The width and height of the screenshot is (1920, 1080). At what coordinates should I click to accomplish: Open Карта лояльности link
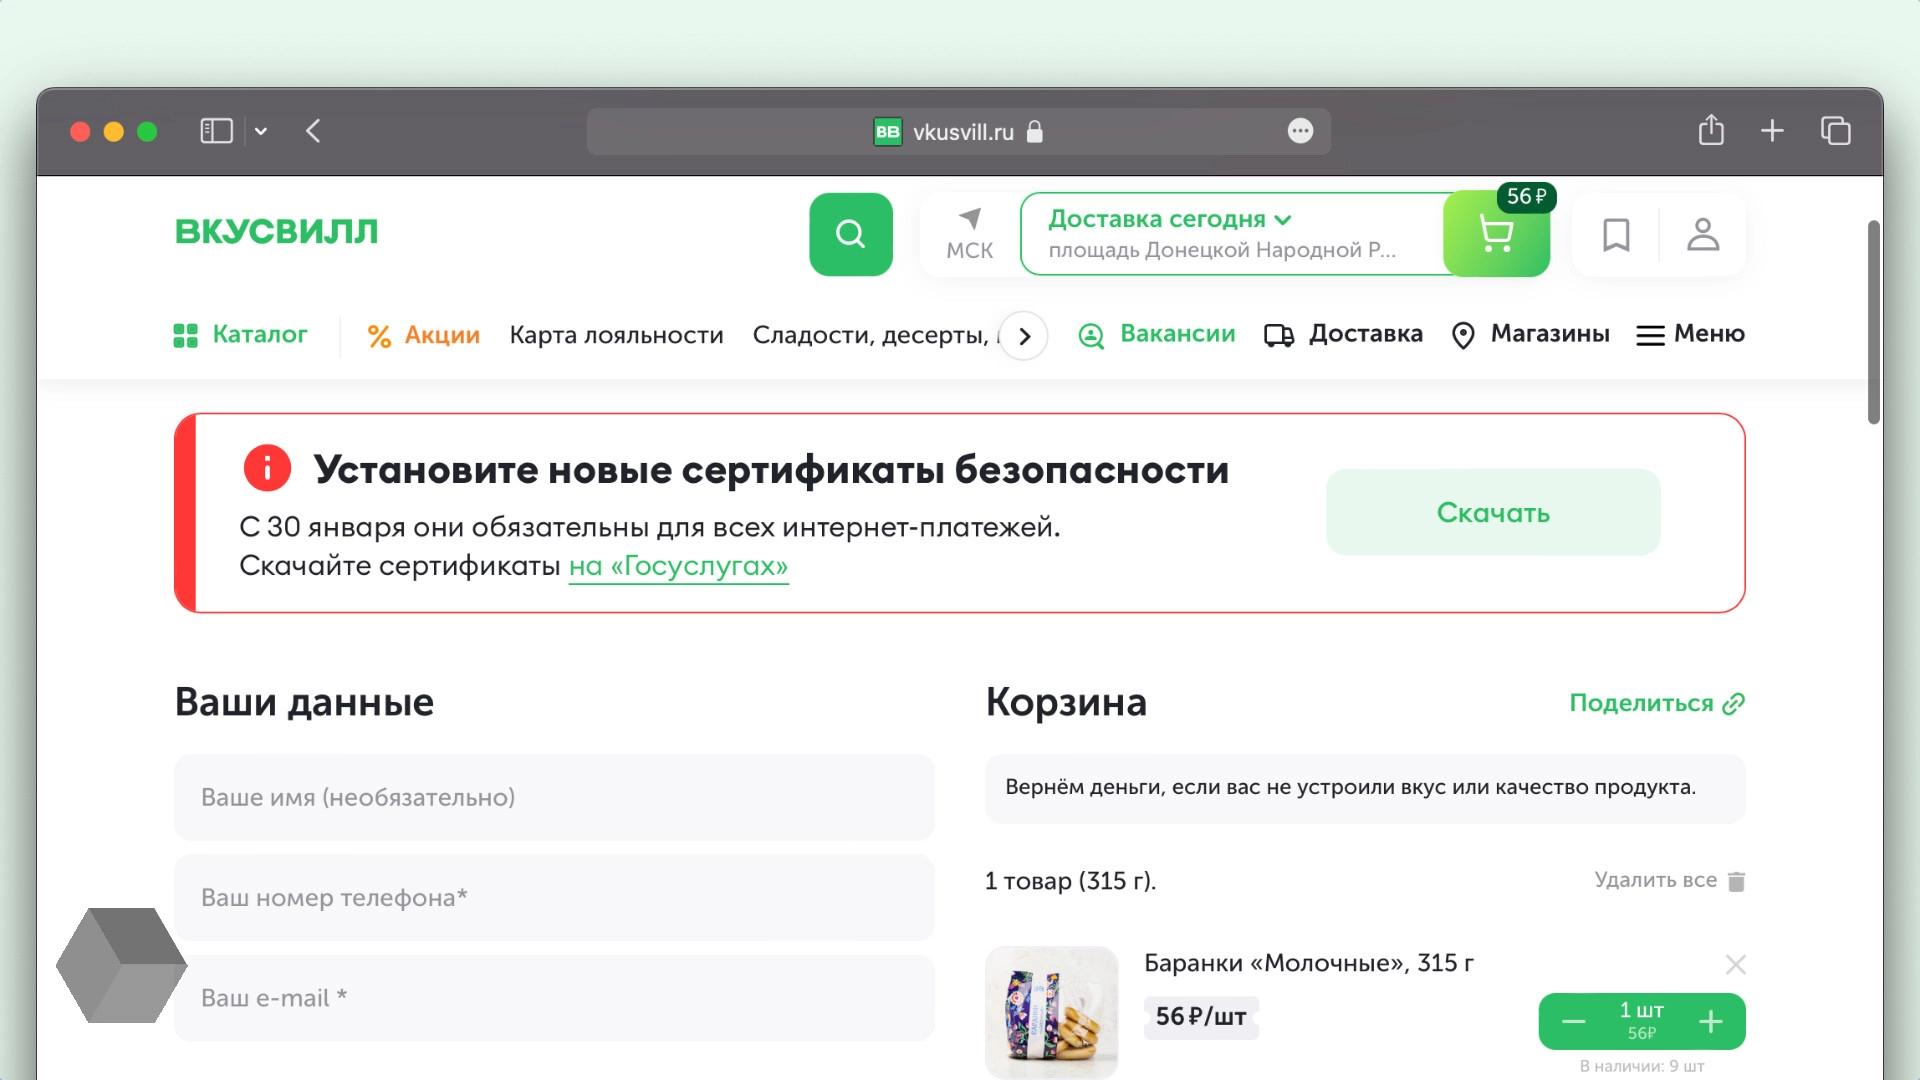(616, 335)
